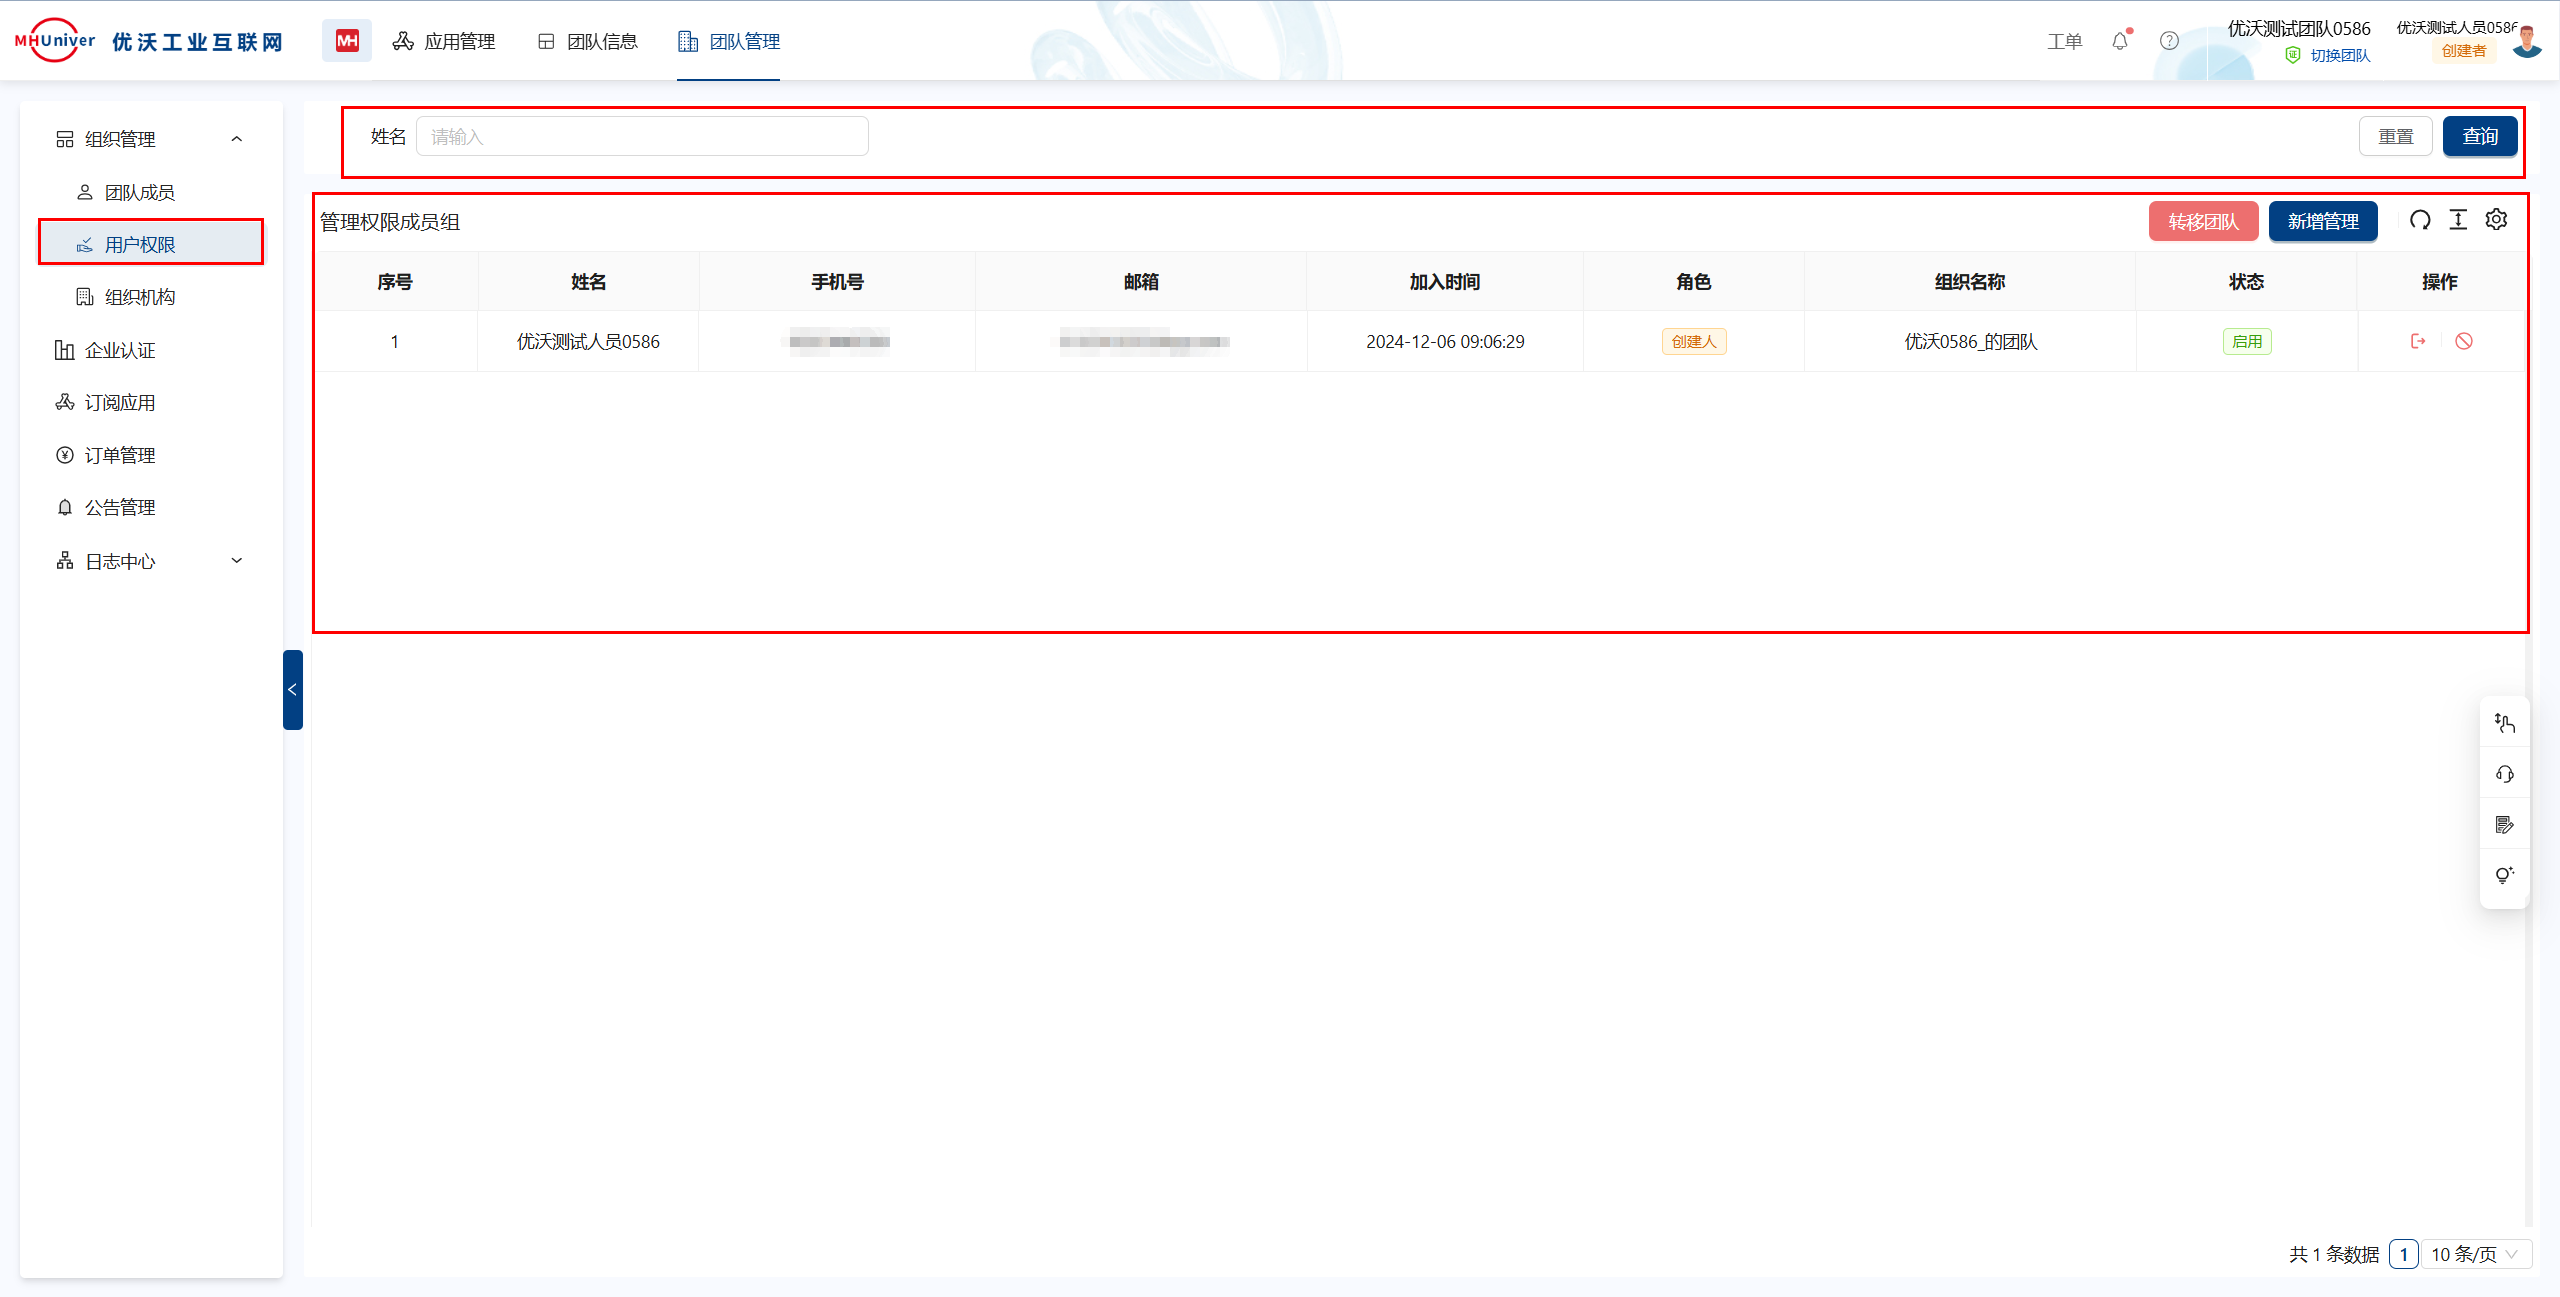This screenshot has width=2560, height=1297.
Task: Collapse the 组织管理 menu group
Action: click(x=237, y=139)
